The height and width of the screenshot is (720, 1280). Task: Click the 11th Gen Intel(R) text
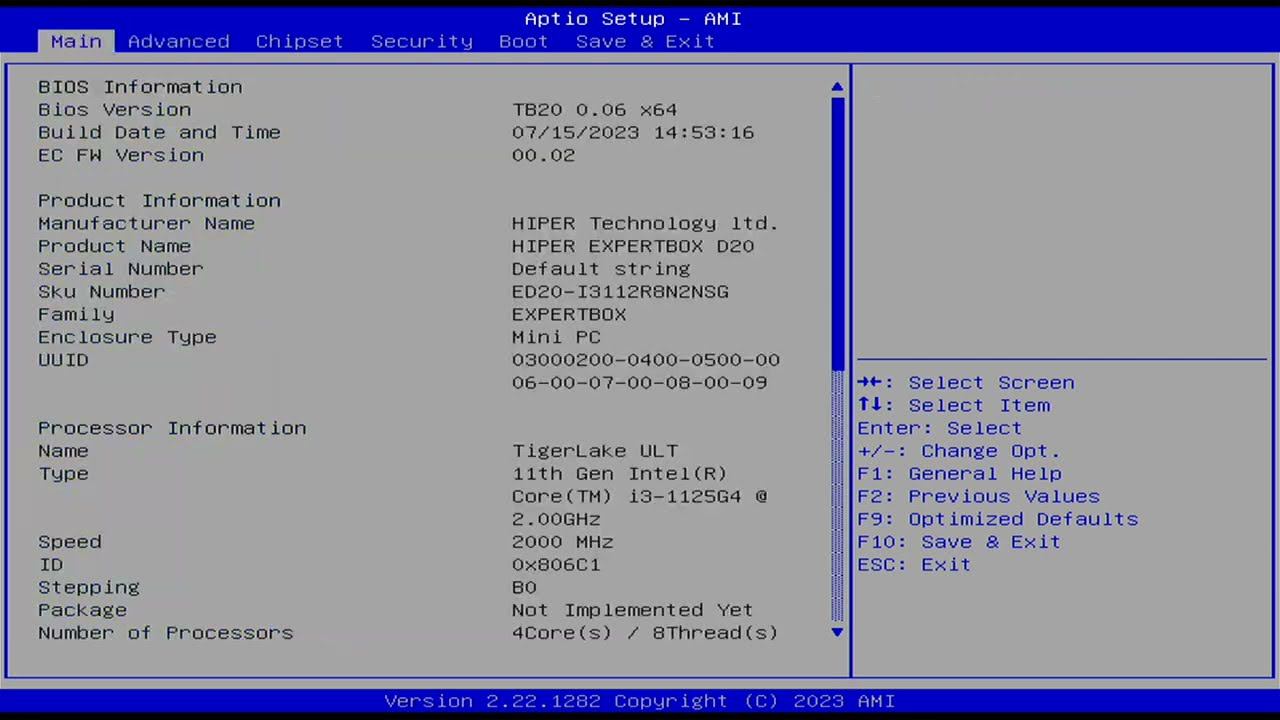[x=619, y=474]
